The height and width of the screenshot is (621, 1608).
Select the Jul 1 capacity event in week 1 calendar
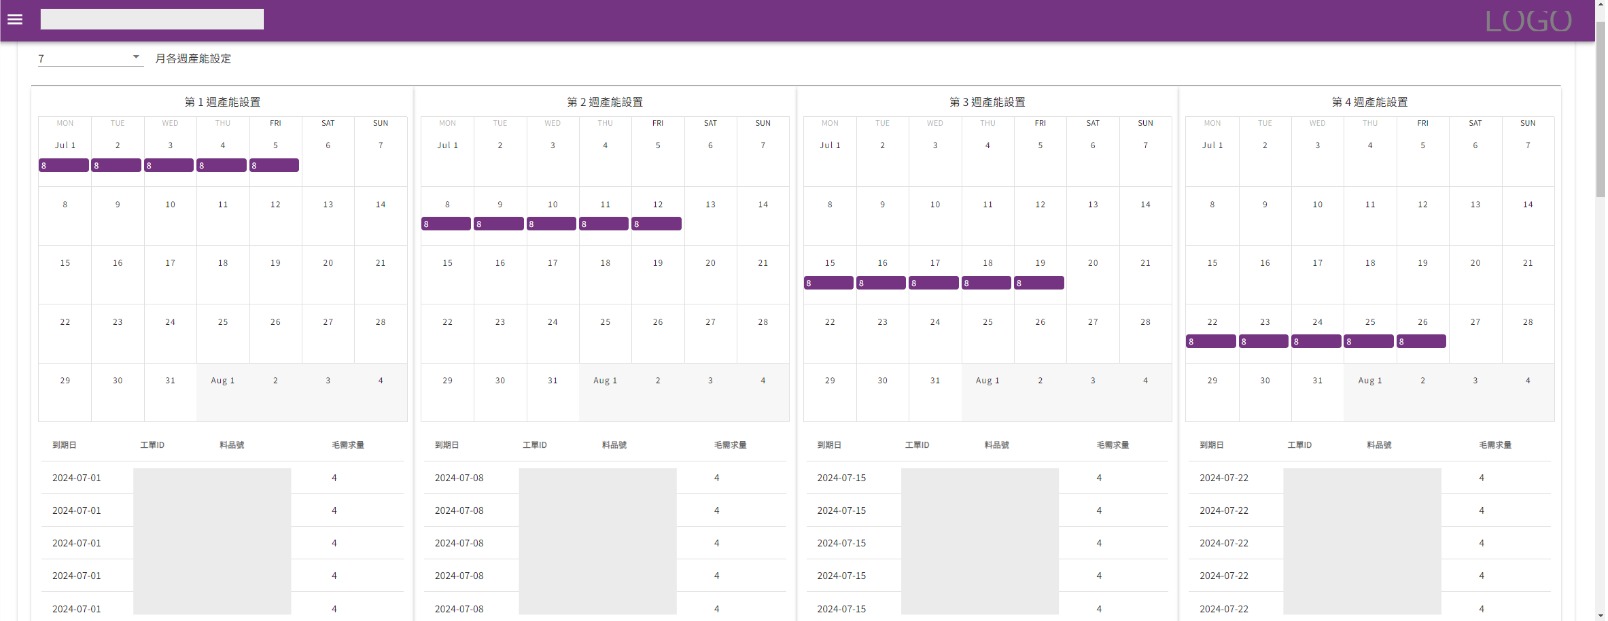(64, 166)
